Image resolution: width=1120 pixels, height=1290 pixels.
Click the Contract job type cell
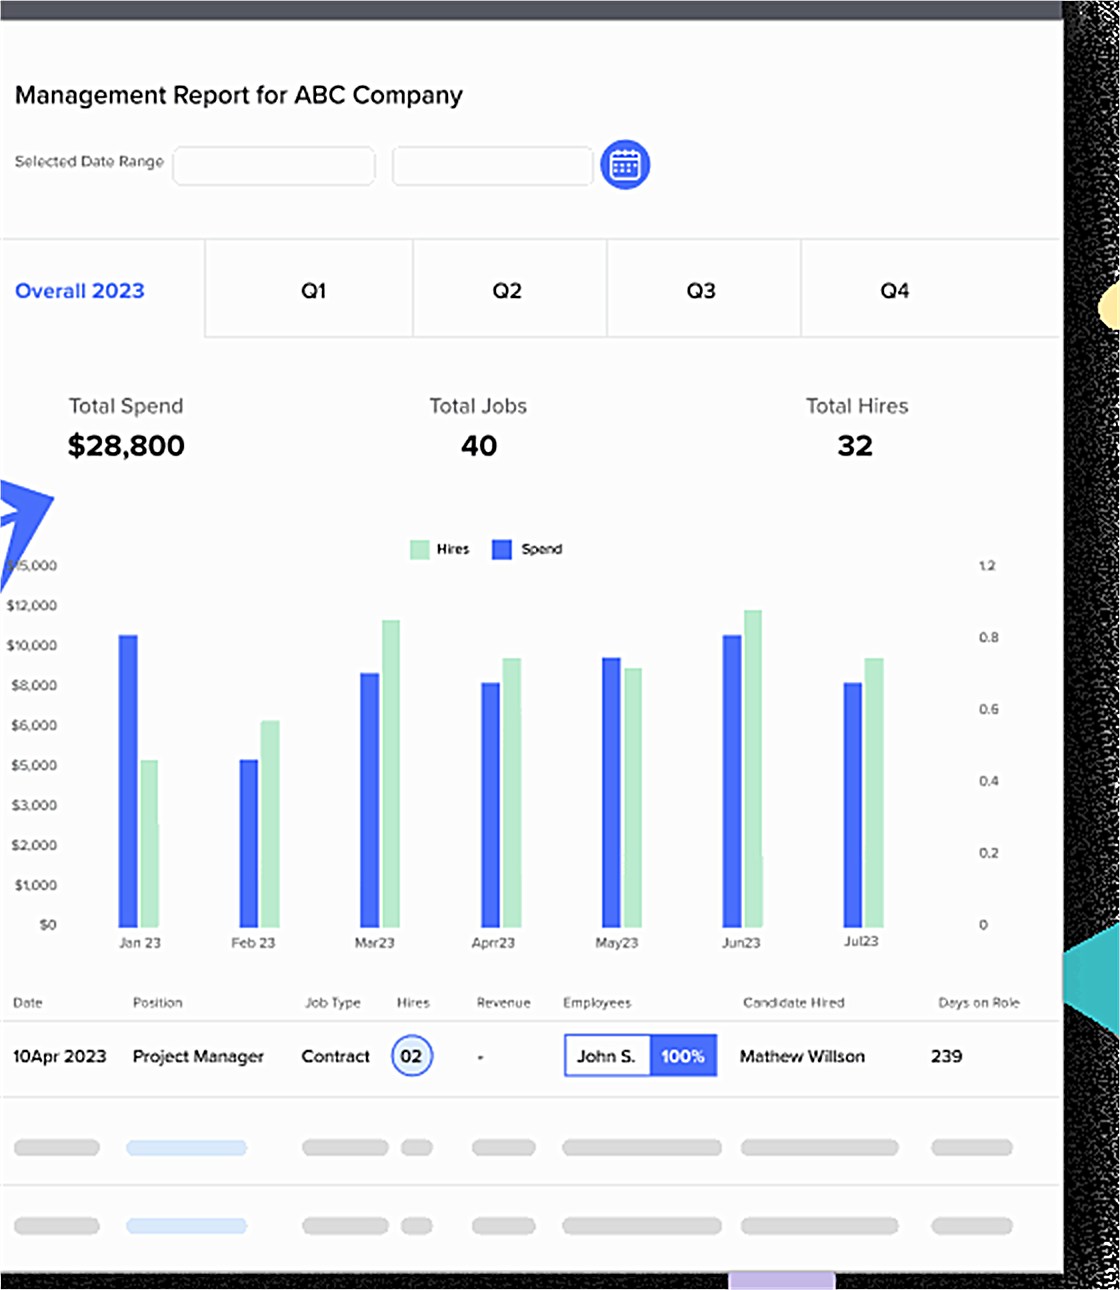pyautogui.click(x=336, y=1056)
